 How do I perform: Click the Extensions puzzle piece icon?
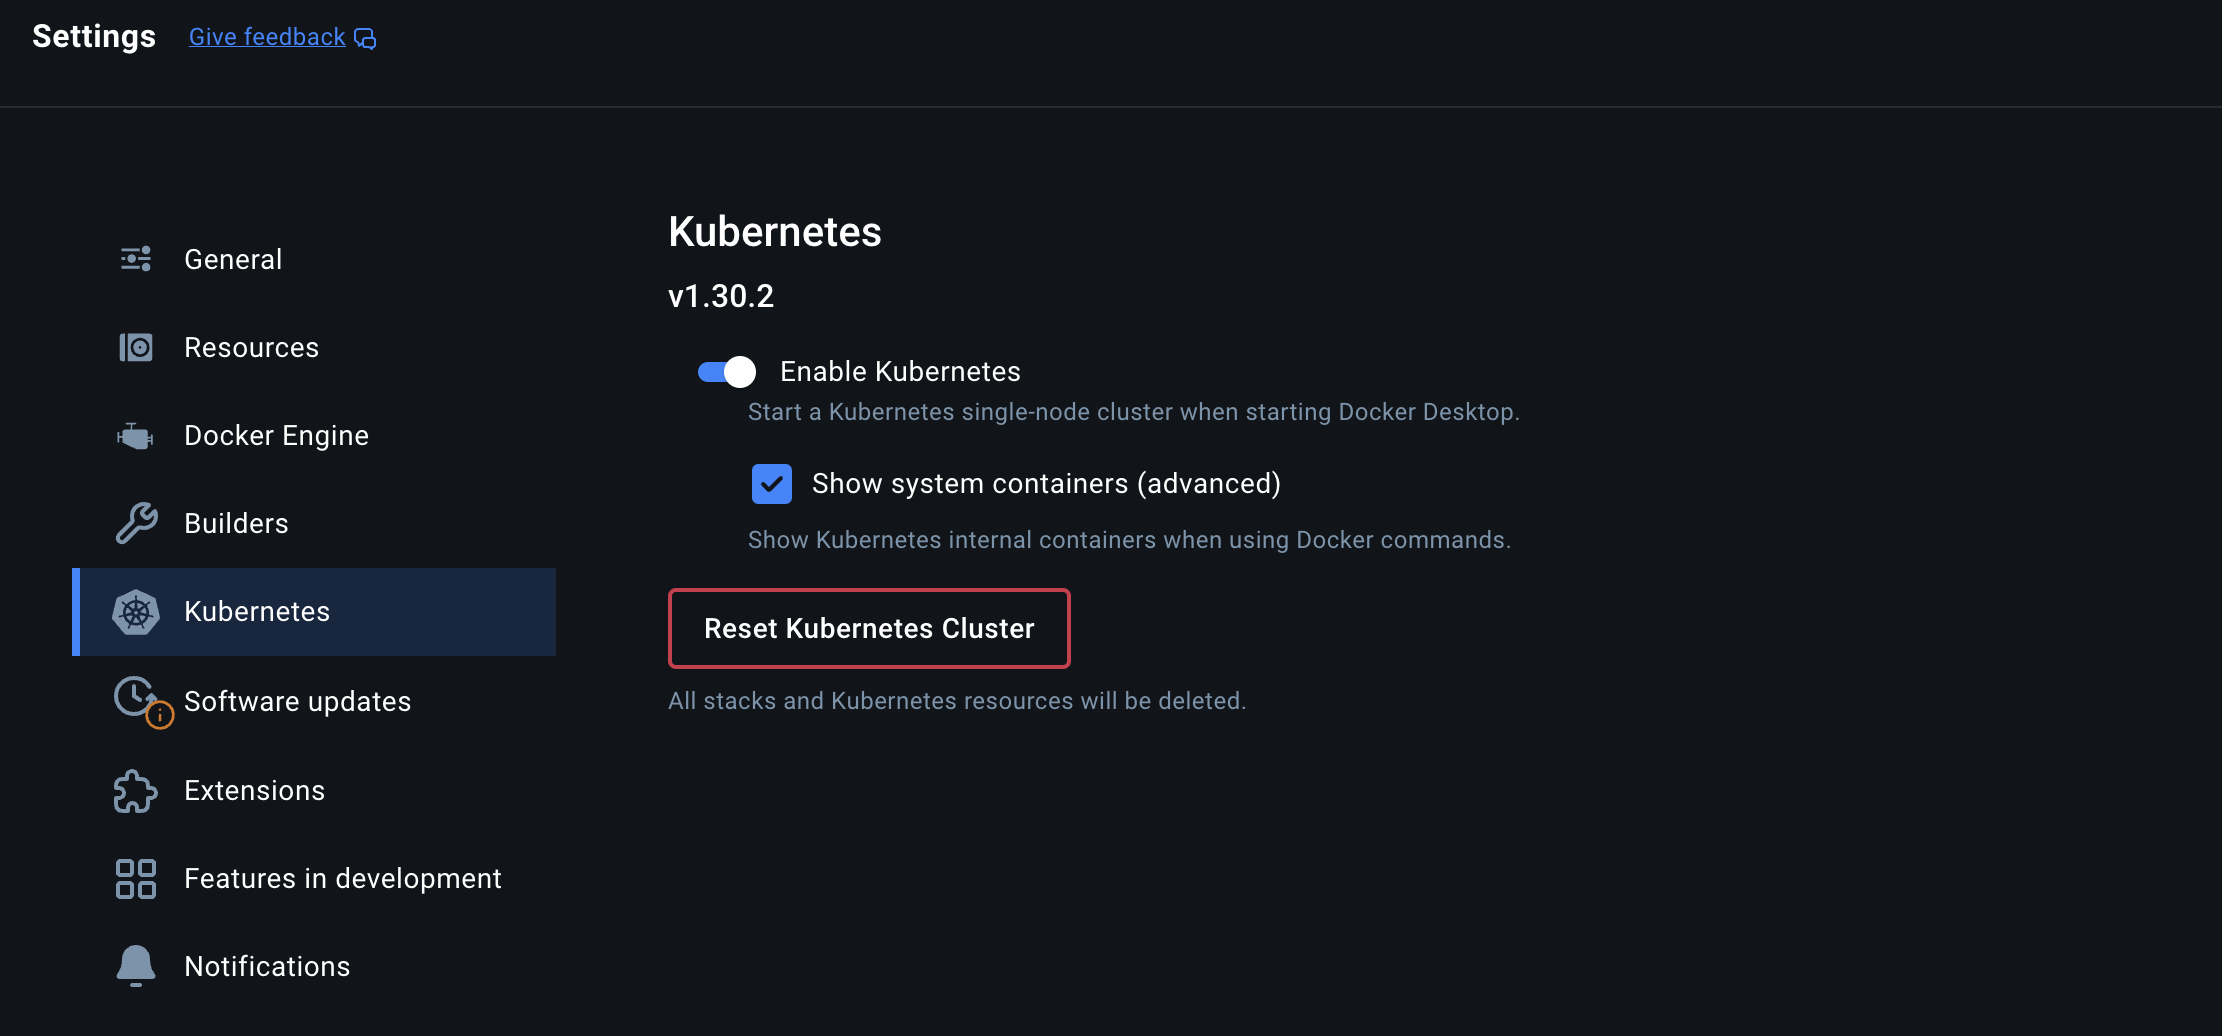[x=136, y=791]
